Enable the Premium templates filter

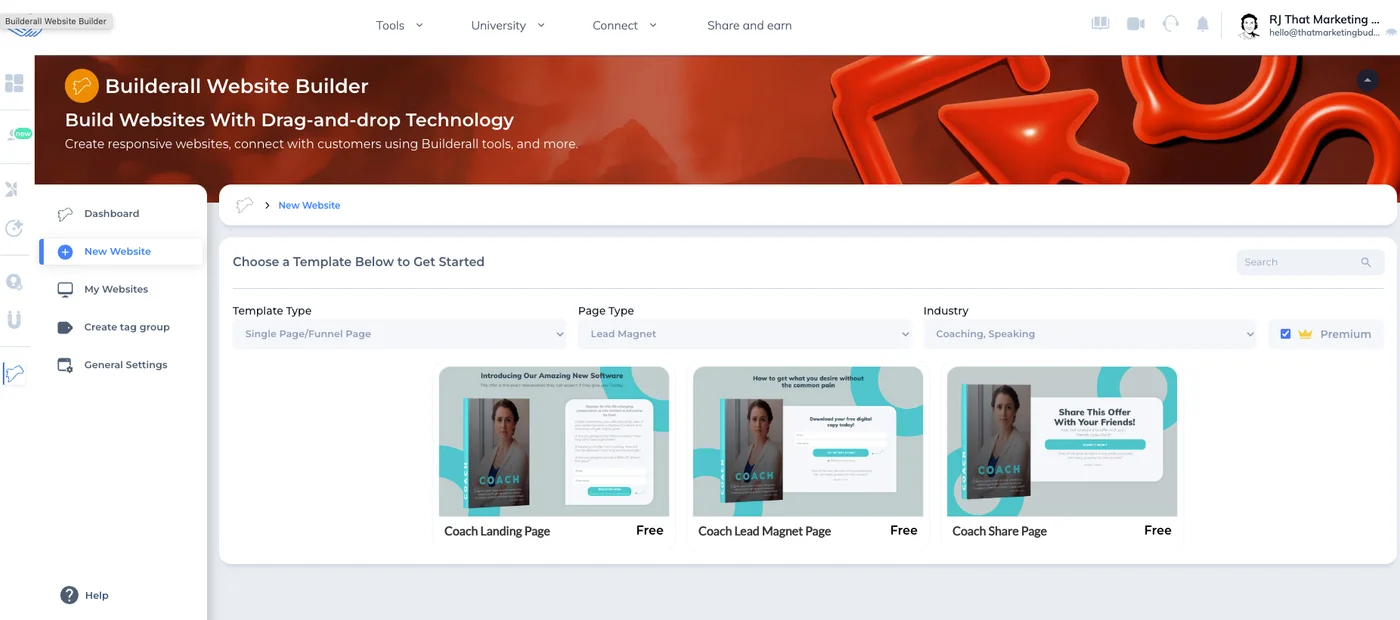click(1285, 334)
